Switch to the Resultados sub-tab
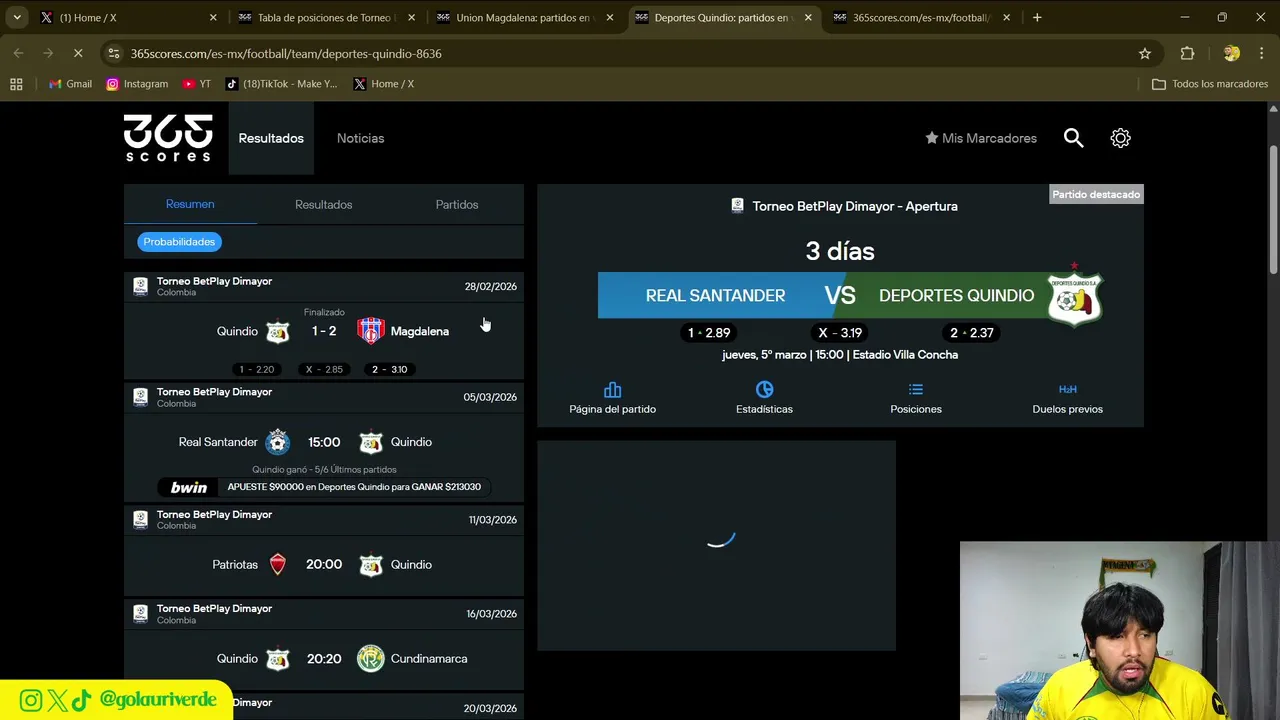1280x720 pixels. (323, 204)
